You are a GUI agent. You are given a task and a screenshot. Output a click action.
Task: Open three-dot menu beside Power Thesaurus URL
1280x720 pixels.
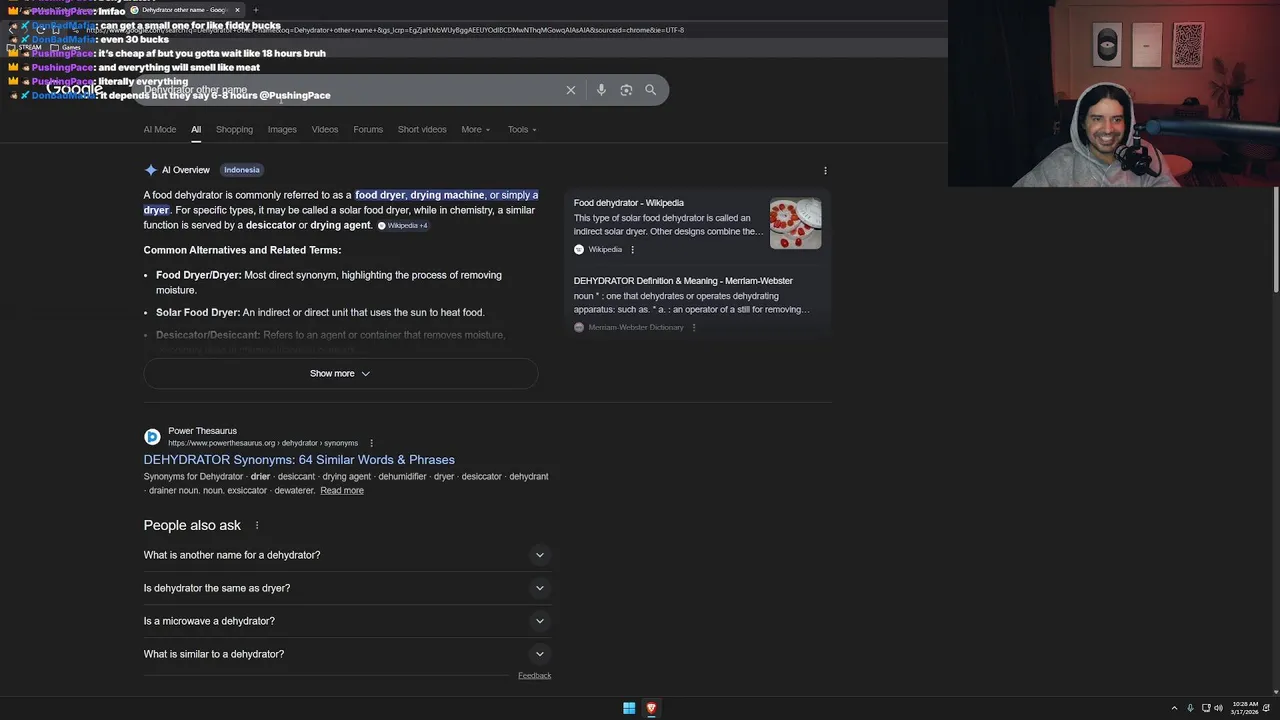point(371,443)
